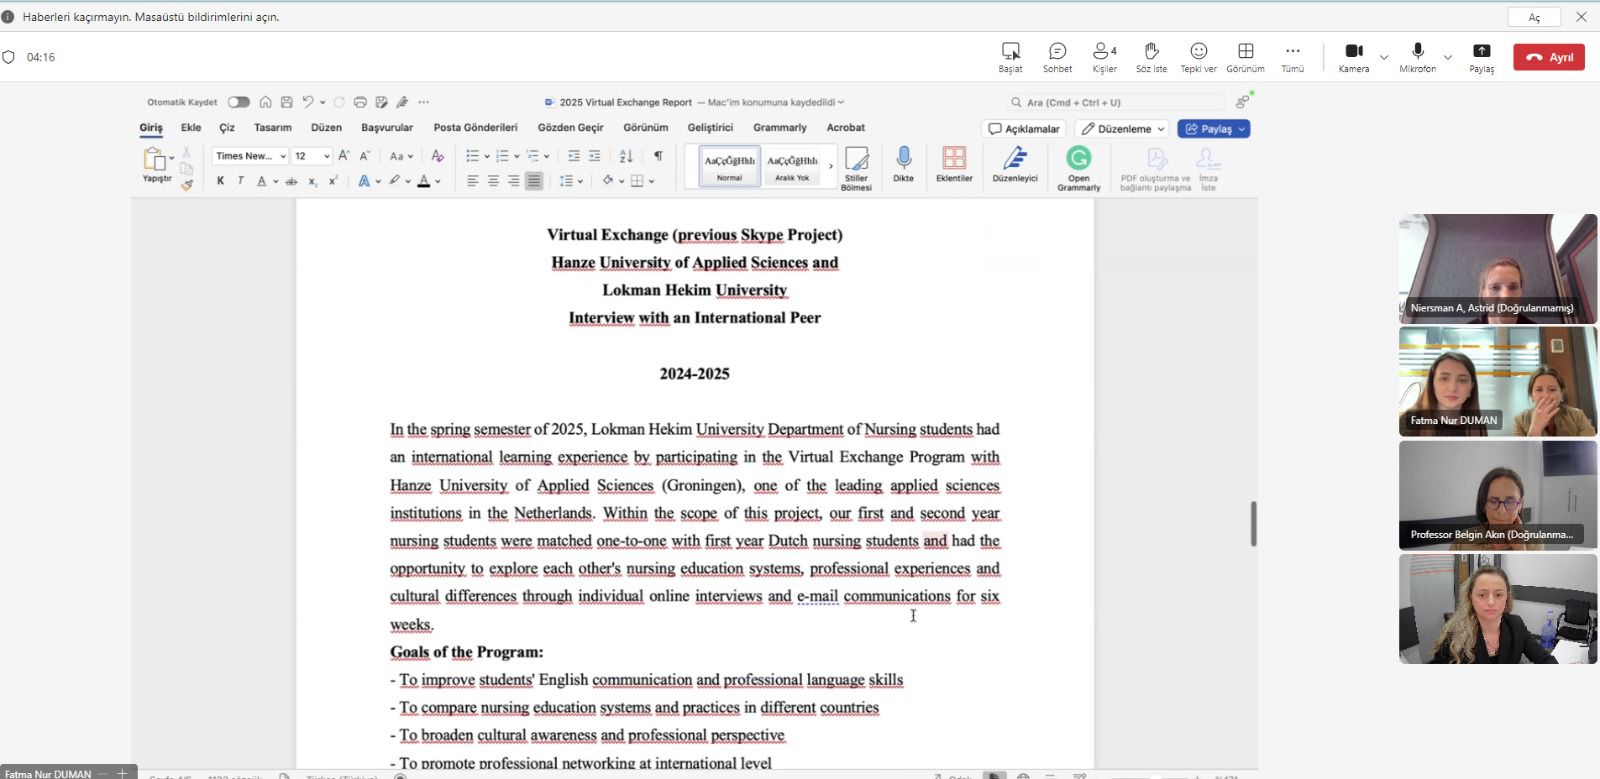Open the Tasarım ribbon tab
Image resolution: width=1600 pixels, height=779 pixels.
[x=273, y=128]
